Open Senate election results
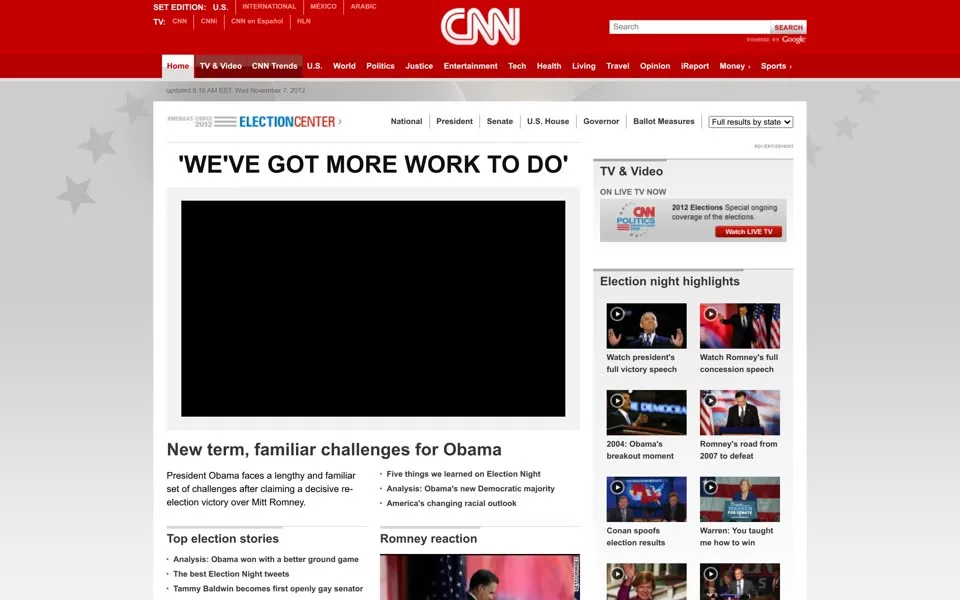 (500, 121)
